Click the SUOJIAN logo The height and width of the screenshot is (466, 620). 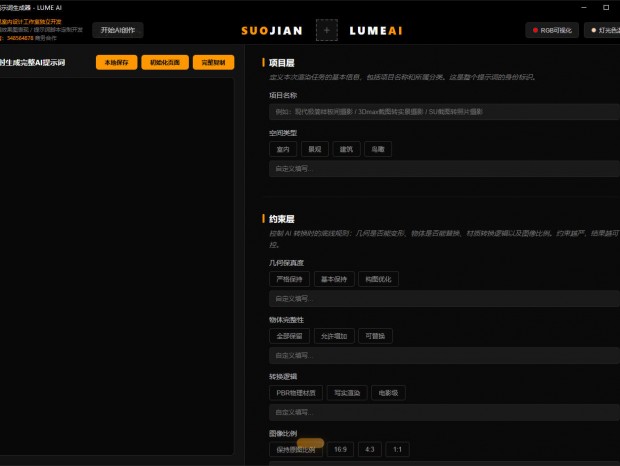click(x=272, y=31)
